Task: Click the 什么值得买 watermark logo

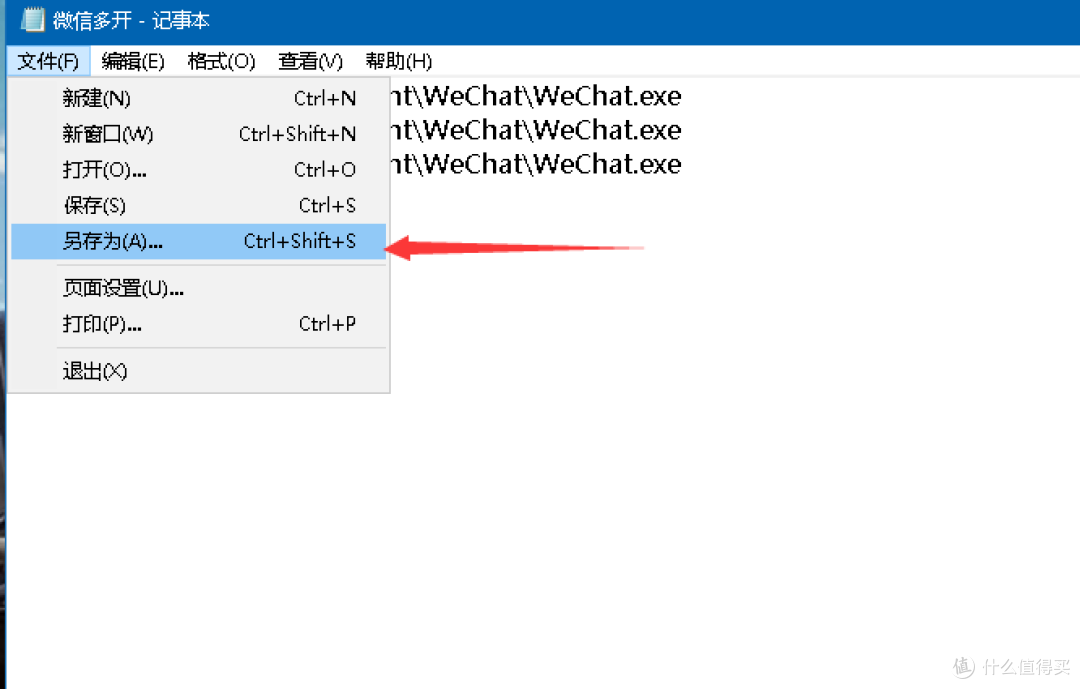Action: pyautogui.click(x=1011, y=666)
